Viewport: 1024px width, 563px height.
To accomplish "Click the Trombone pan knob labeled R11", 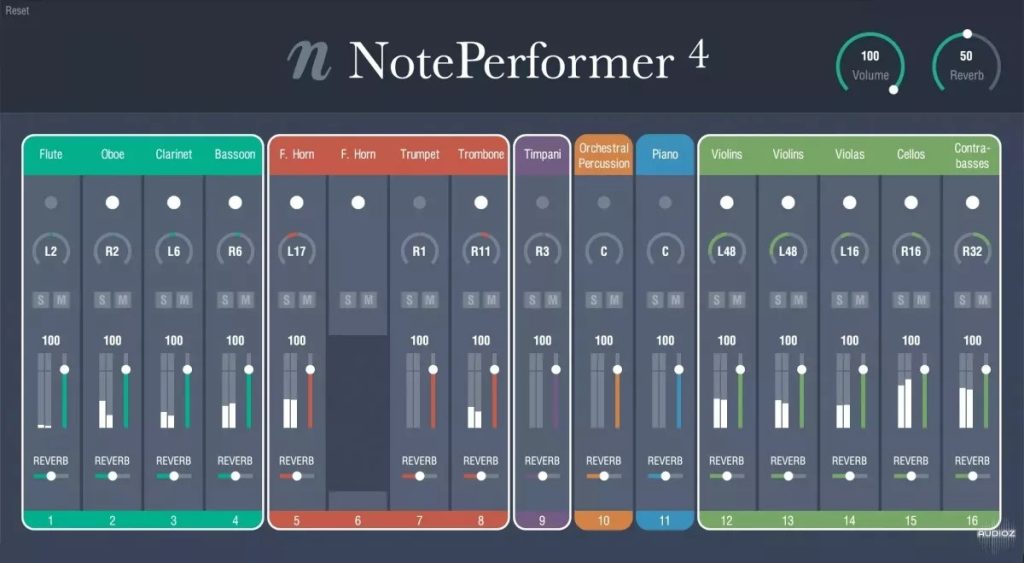I will click(481, 252).
